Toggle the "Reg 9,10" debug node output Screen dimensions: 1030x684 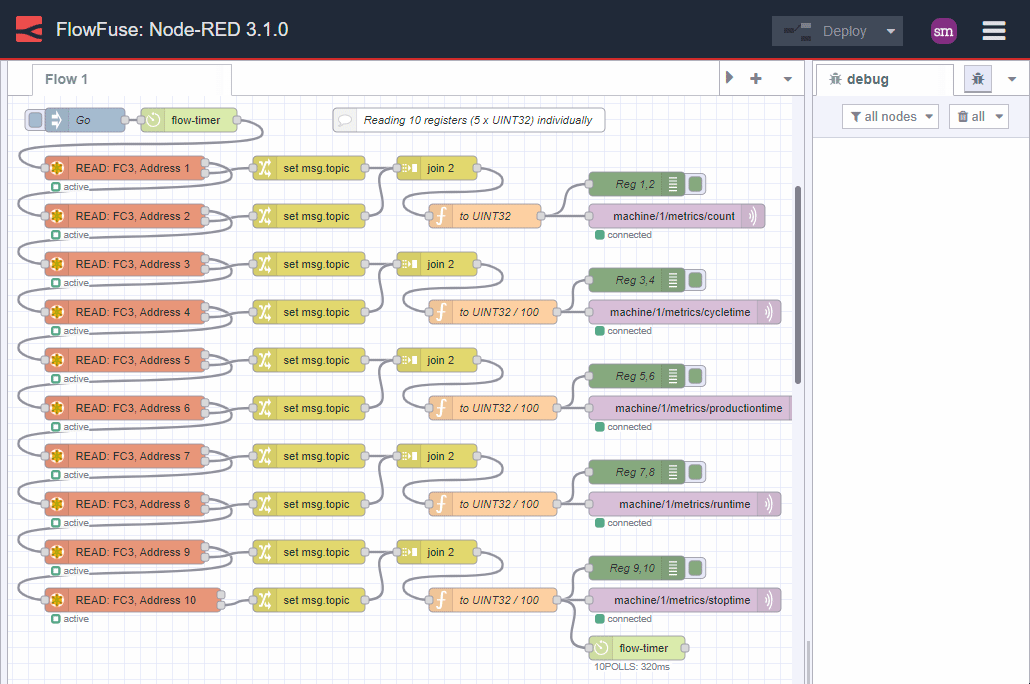click(x=696, y=567)
